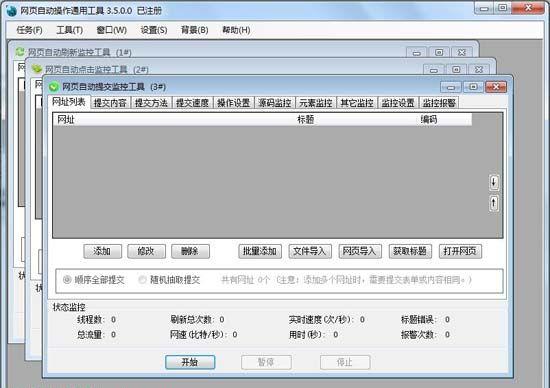This screenshot has width=550, height=388.
Task: Sort by the 网址 column header
Action: [x=174, y=120]
